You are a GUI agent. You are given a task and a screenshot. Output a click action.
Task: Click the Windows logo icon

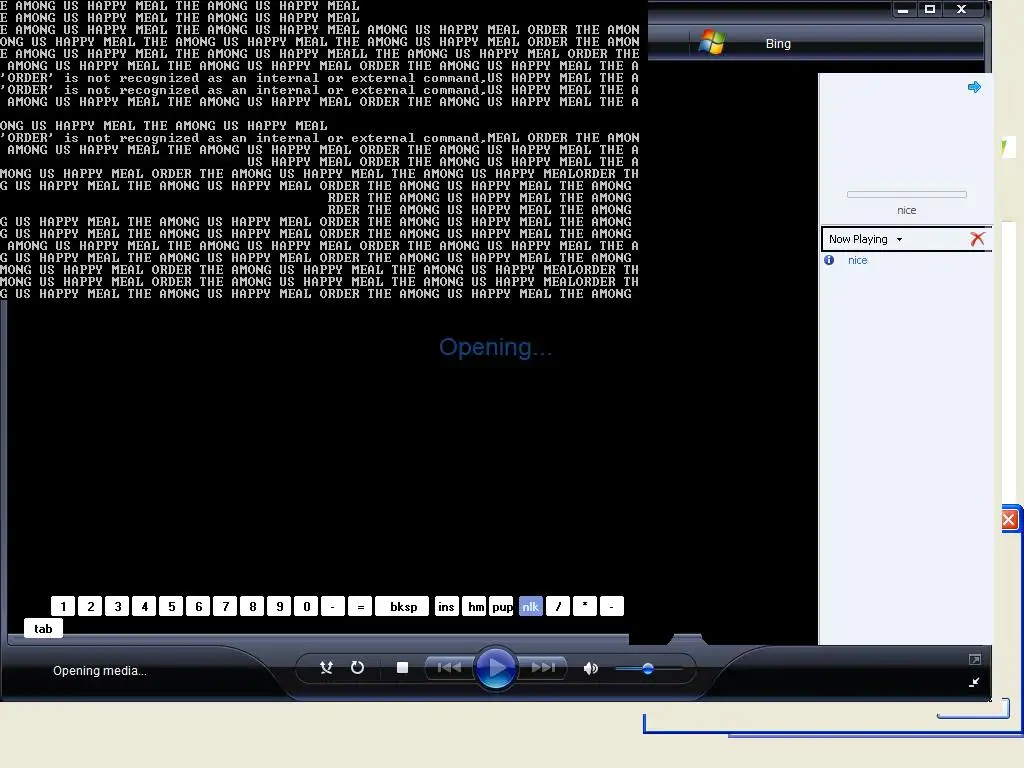pos(712,42)
